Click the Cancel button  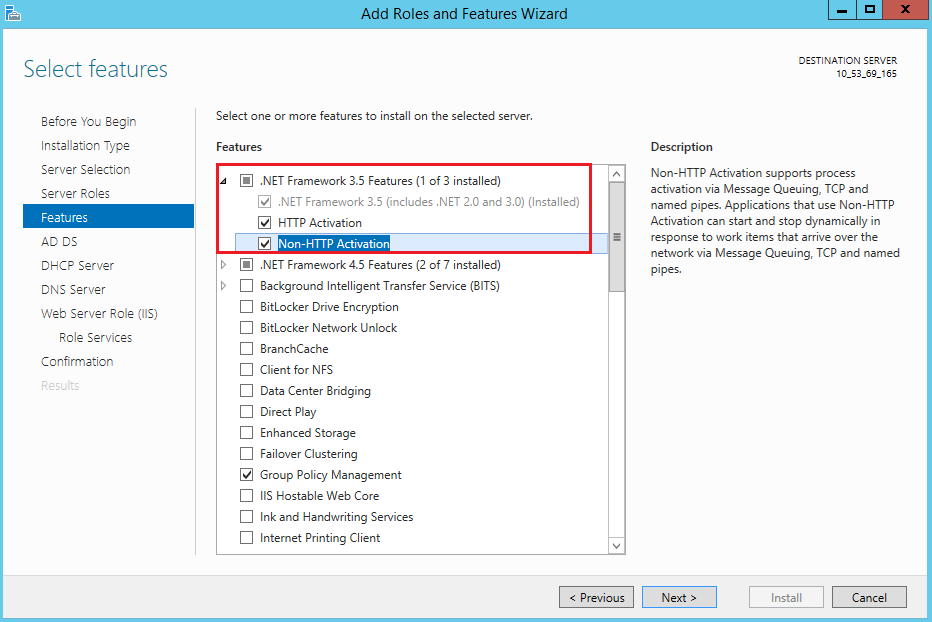[x=869, y=598]
